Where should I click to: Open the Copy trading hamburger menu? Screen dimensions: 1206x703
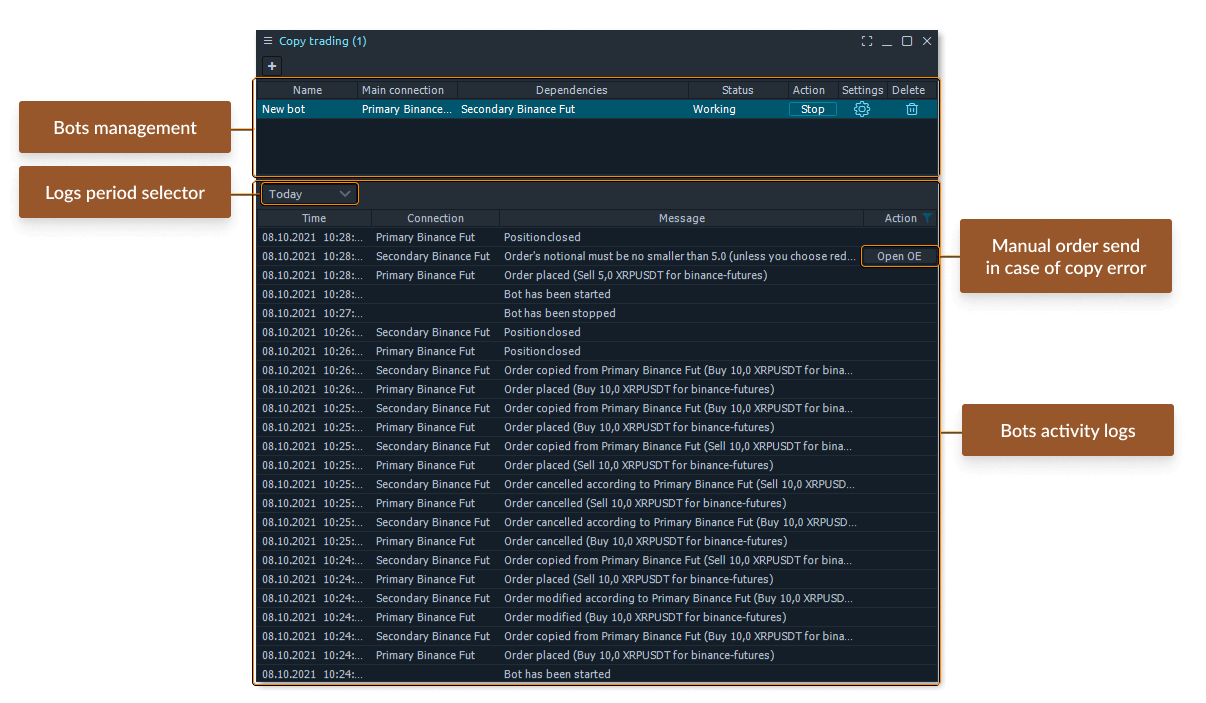click(x=267, y=41)
